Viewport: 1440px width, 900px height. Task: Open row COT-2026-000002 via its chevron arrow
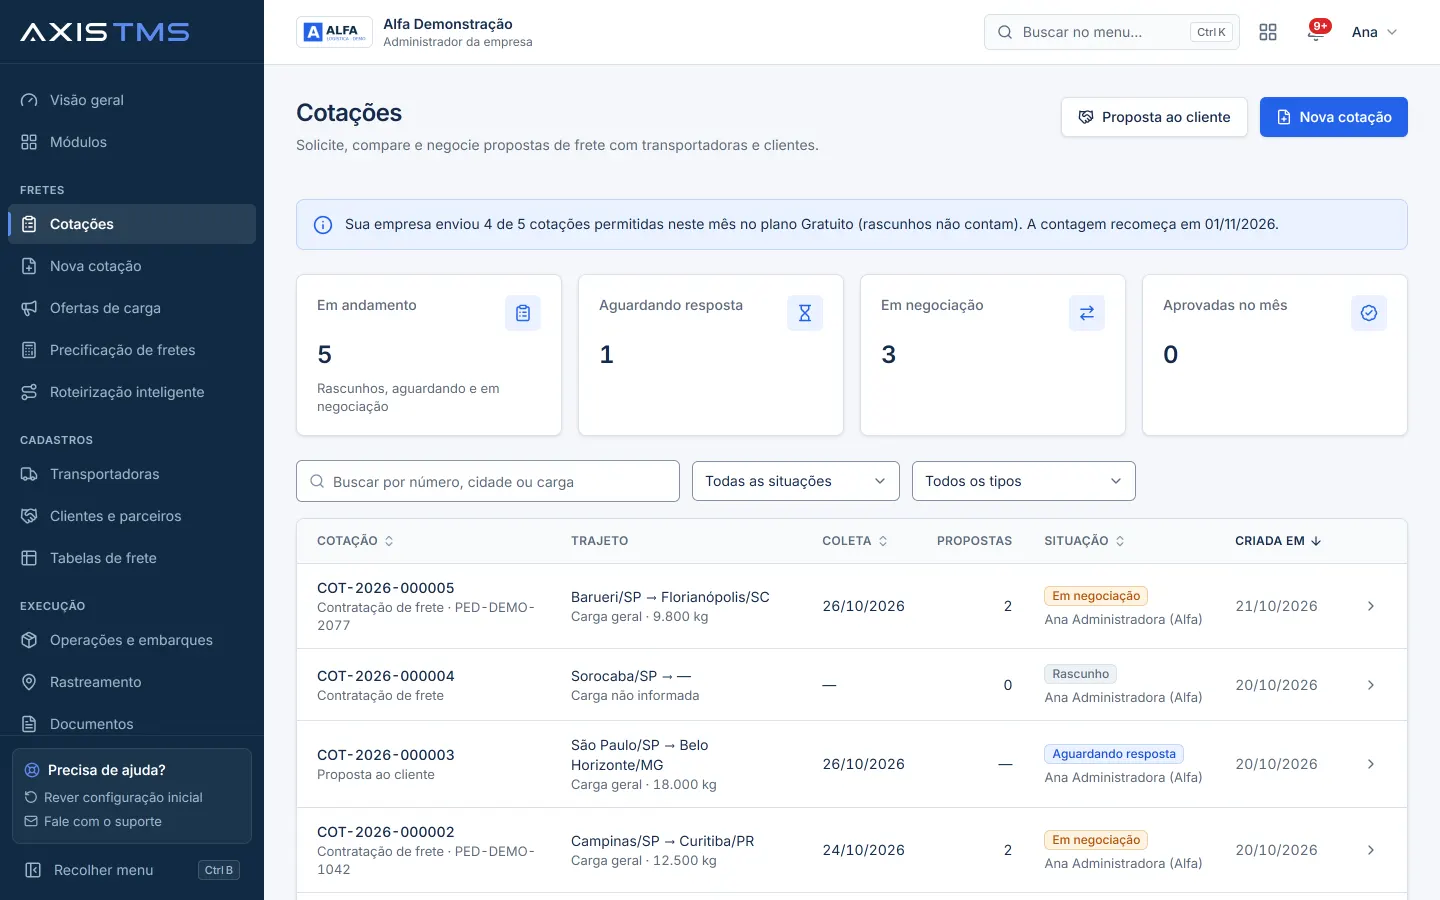1371,850
